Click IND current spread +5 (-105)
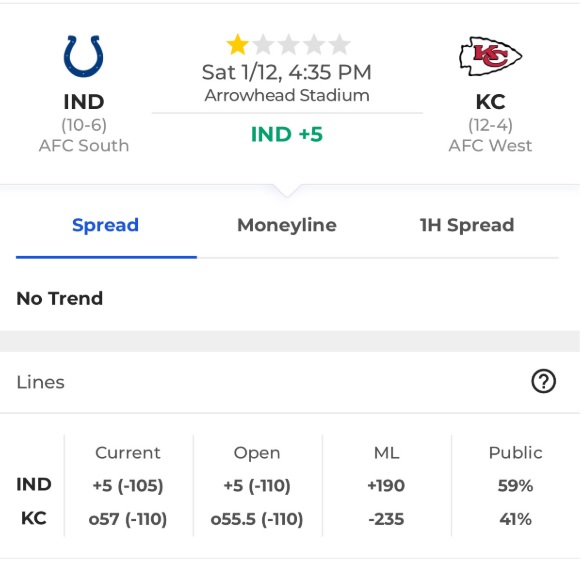Image resolution: width=582 pixels, height=565 pixels. tap(128, 486)
